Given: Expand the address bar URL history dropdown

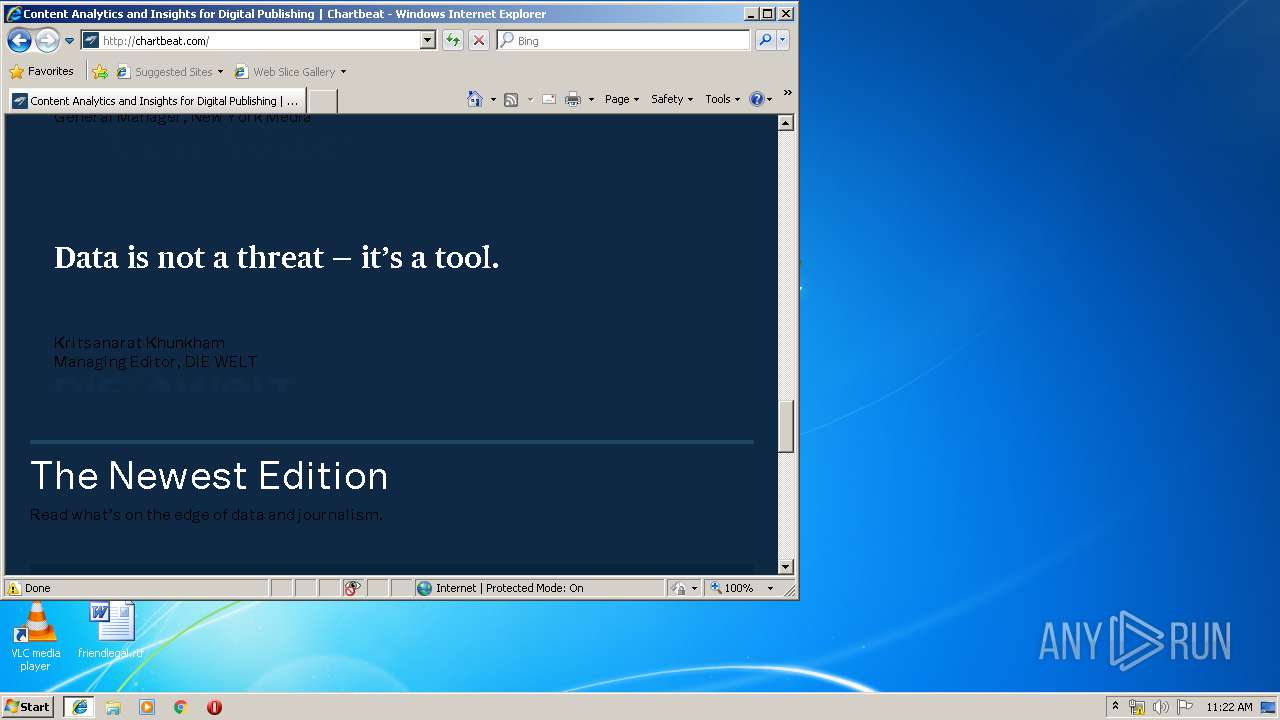Looking at the screenshot, I should 428,40.
